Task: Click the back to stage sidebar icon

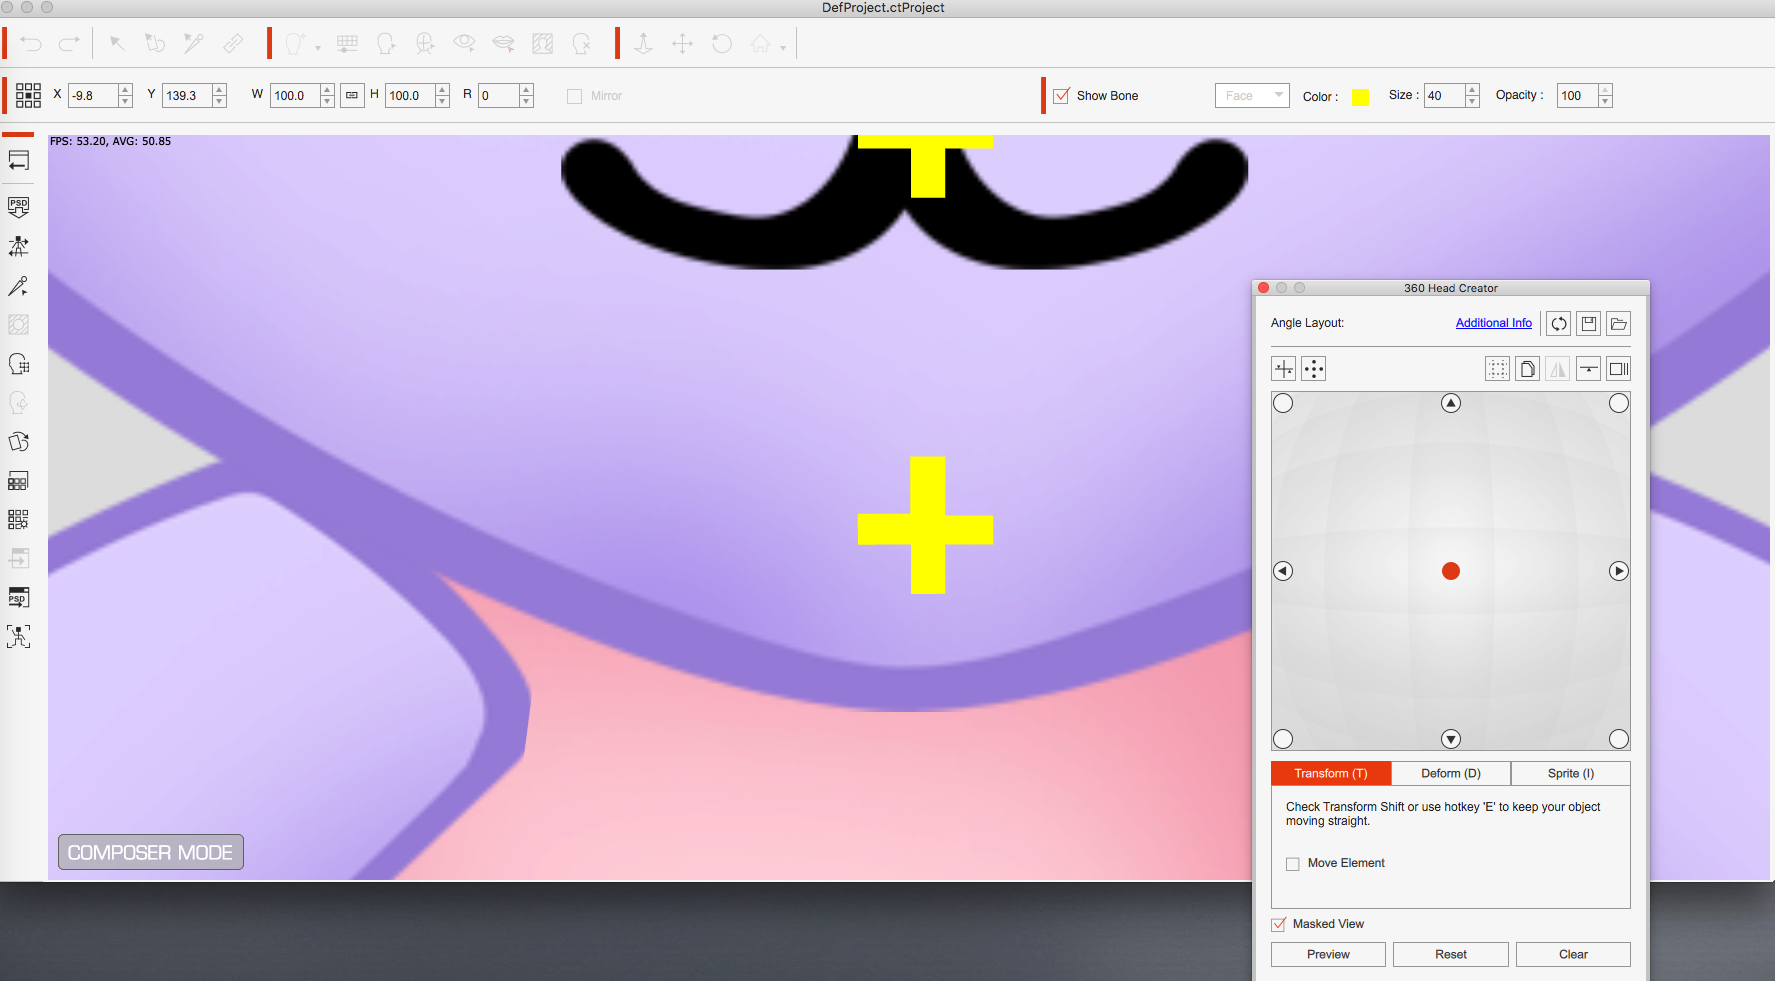Action: 18,160
